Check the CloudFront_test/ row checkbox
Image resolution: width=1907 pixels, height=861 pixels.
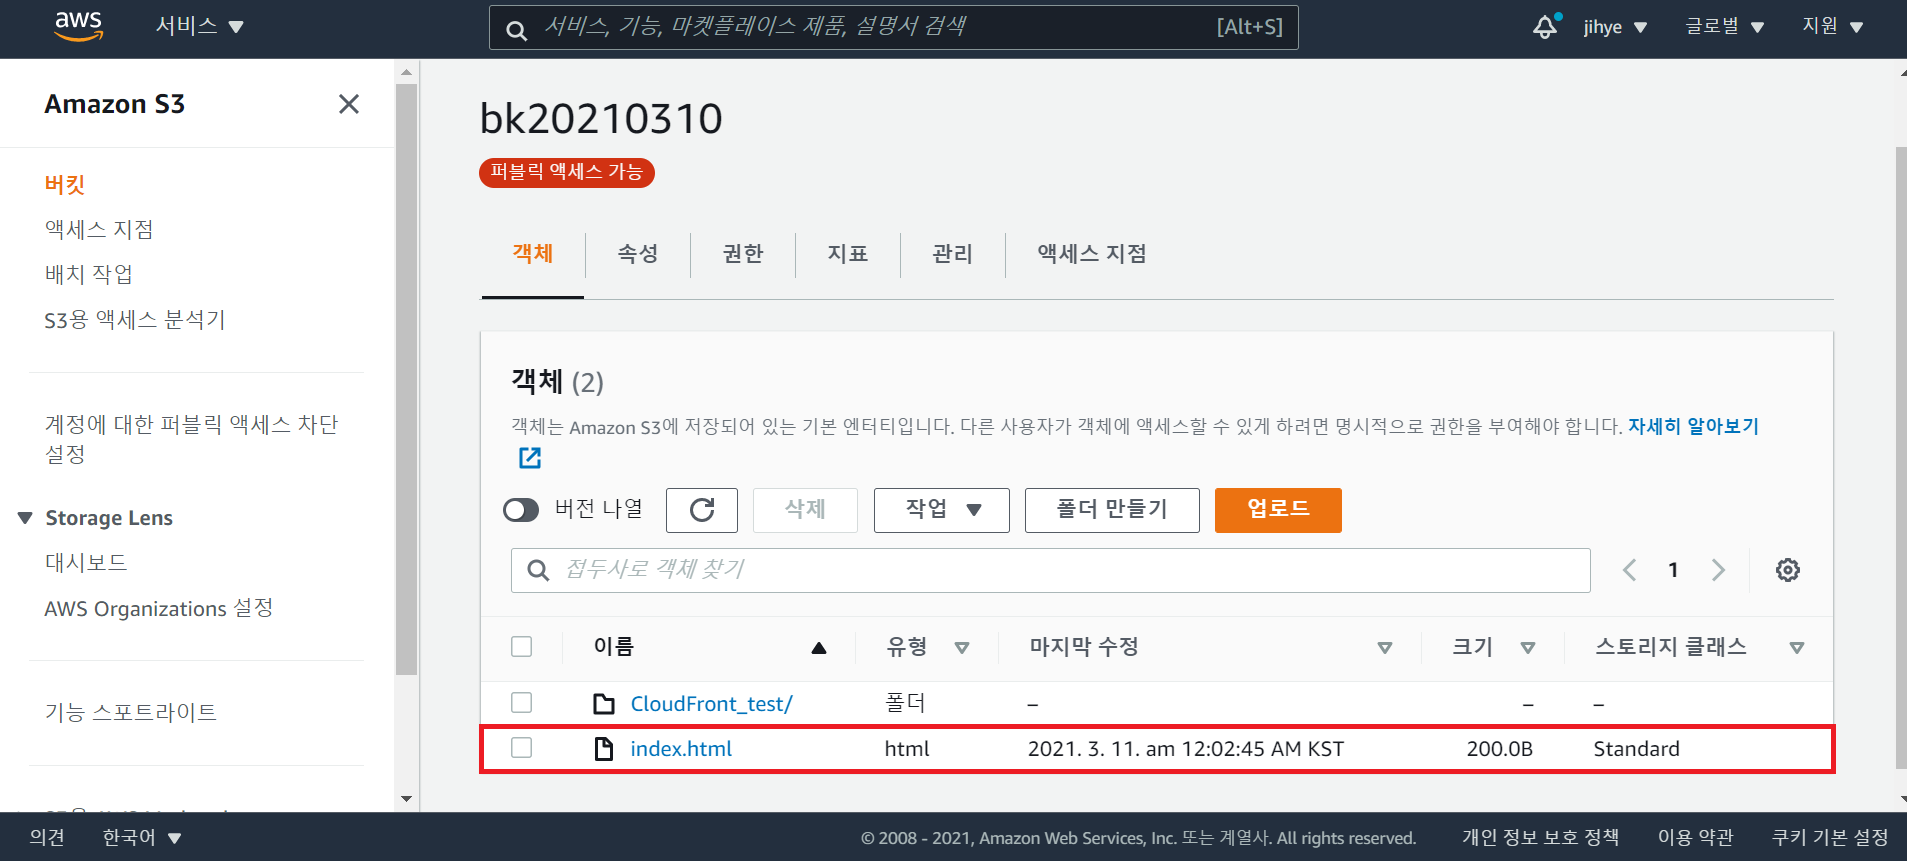point(522,703)
